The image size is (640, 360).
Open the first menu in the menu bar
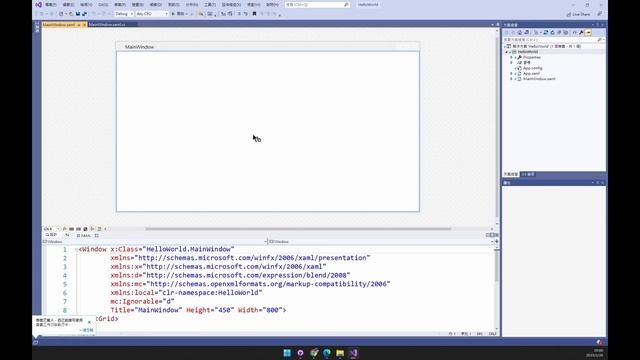51,4
